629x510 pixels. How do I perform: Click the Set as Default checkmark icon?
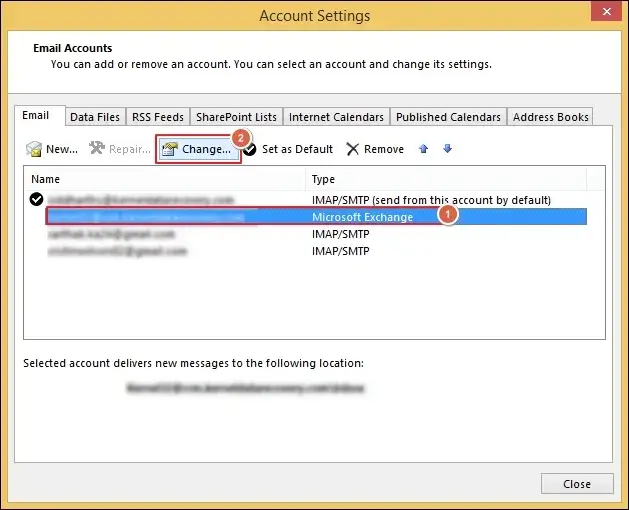tap(249, 150)
